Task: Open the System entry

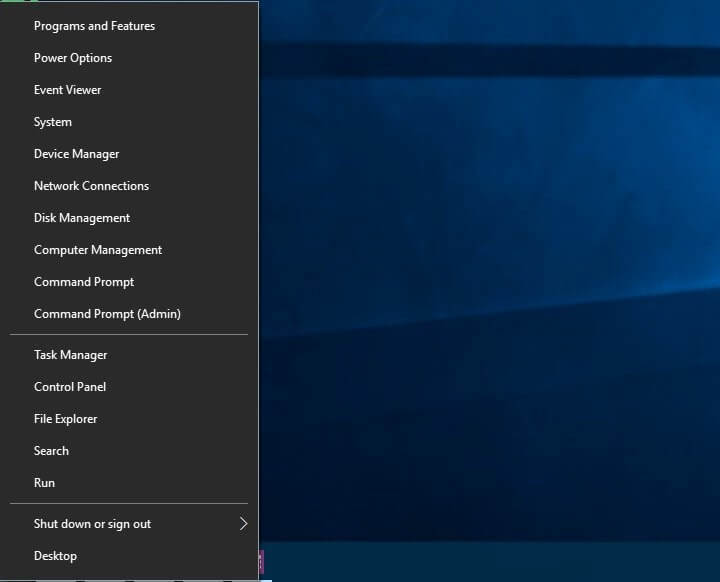Action: tap(53, 122)
